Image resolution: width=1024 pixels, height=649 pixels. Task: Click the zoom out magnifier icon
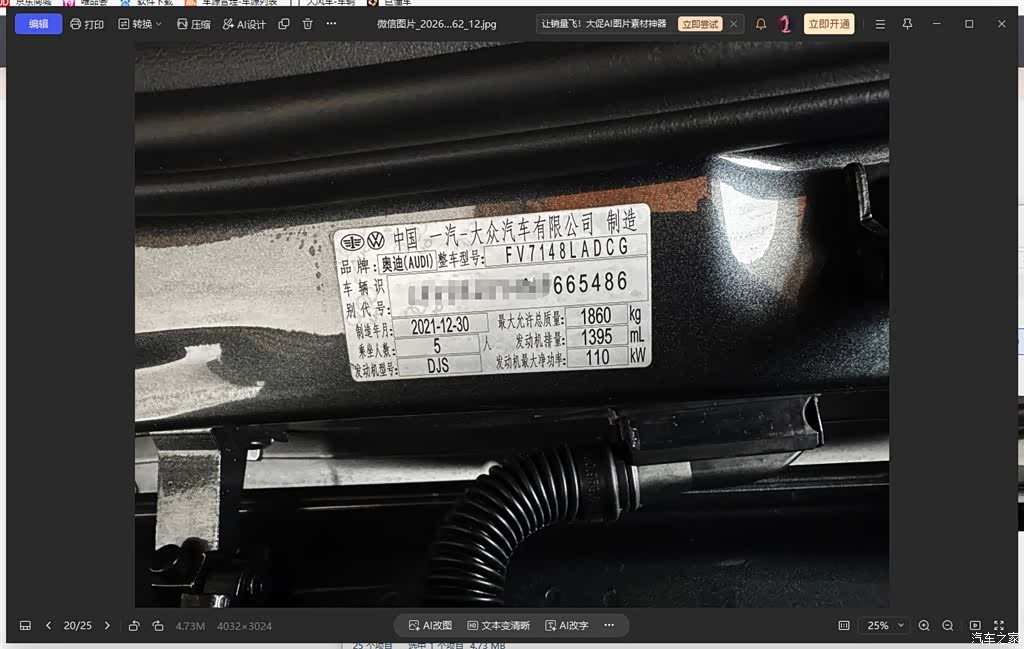pos(948,625)
